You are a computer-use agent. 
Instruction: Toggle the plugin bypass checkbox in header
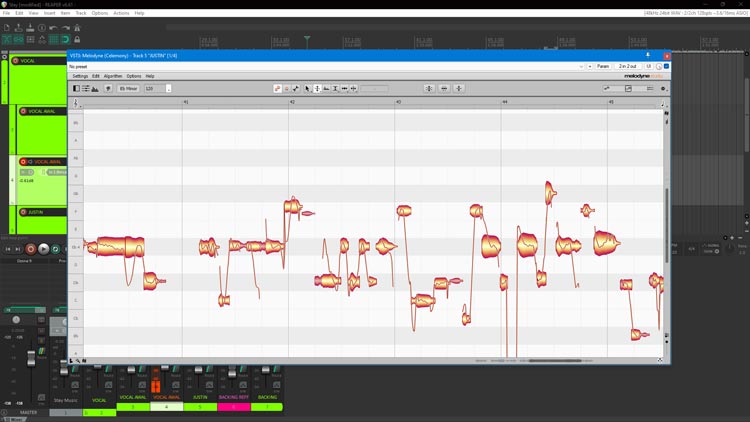[666, 67]
